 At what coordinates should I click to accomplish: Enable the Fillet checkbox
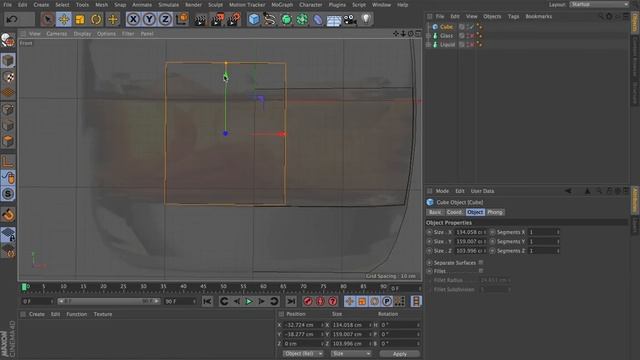tap(481, 271)
